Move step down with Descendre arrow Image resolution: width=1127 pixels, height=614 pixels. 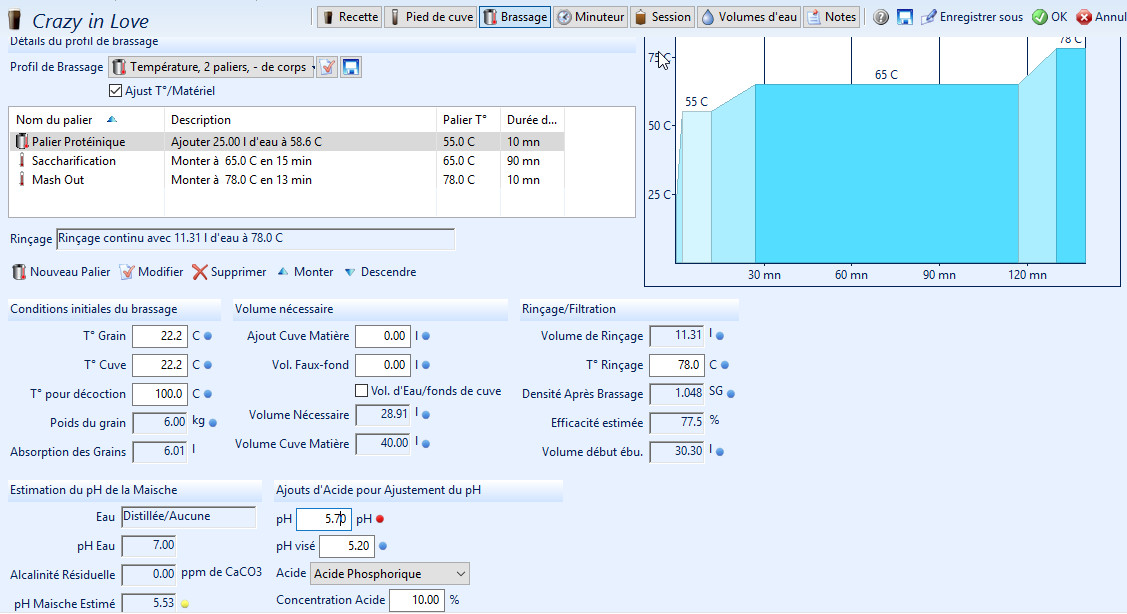point(350,272)
